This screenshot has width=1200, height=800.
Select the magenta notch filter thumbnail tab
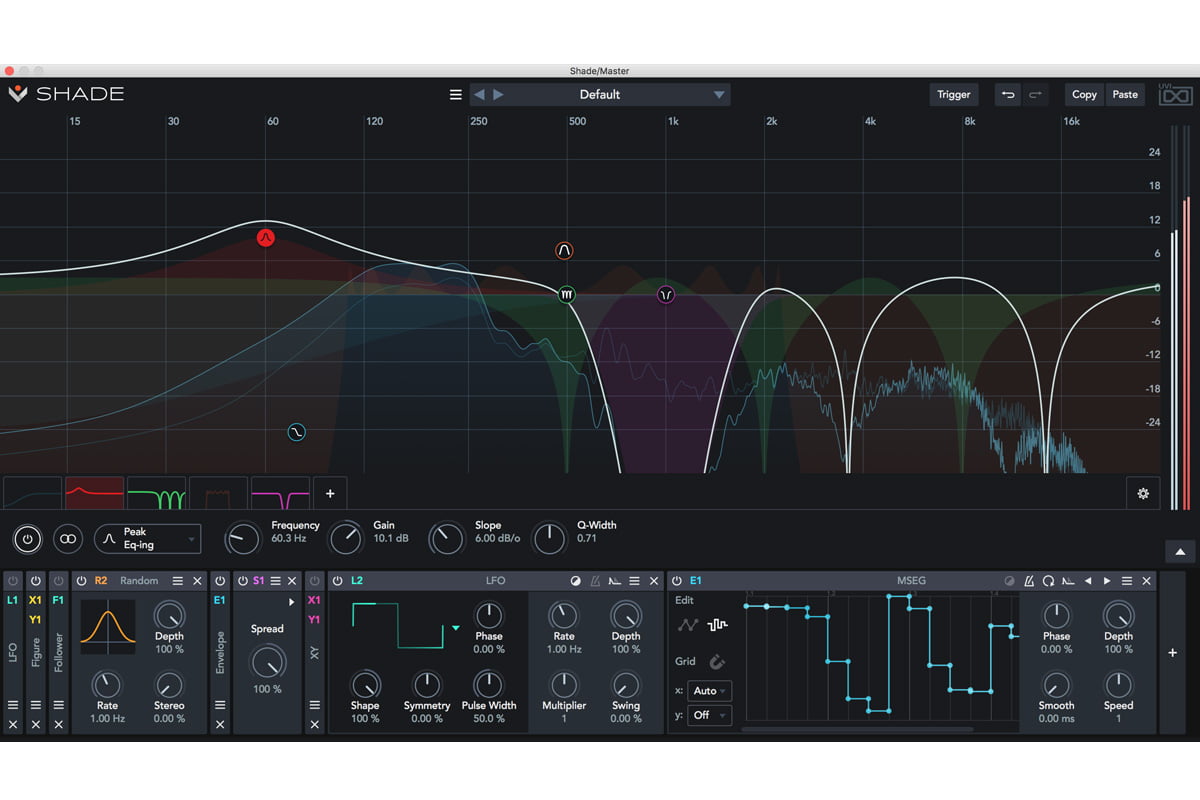(x=280, y=493)
